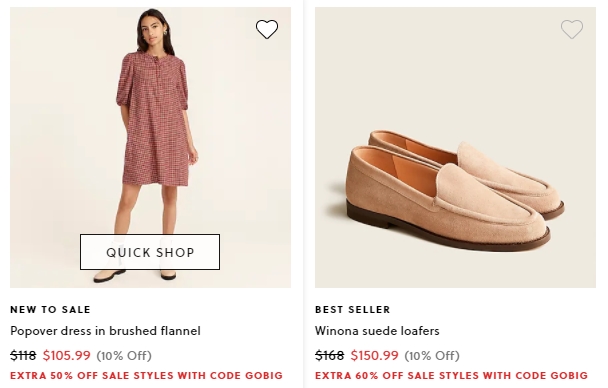Click the 'Extra 60% off' GOBIG promo text
608x388 pixels.
pyautogui.click(x=451, y=376)
